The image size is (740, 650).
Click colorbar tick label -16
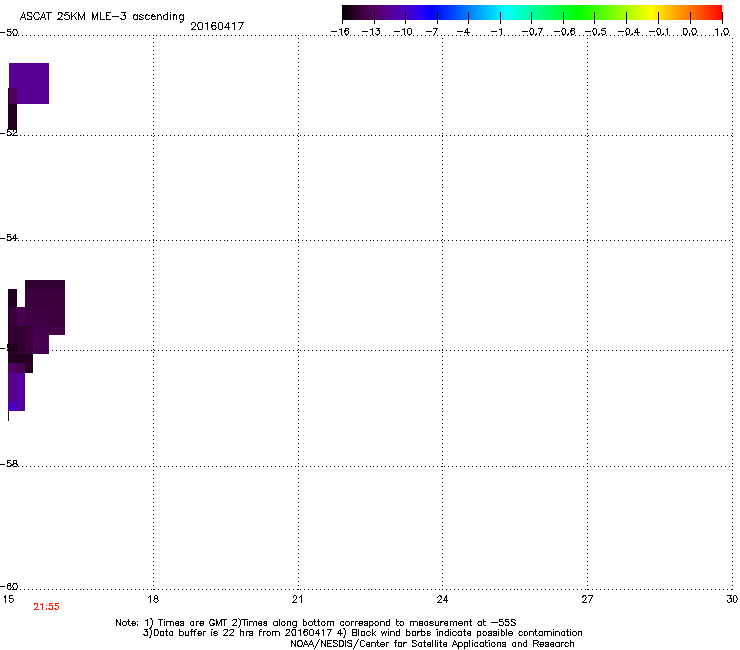tap(340, 32)
